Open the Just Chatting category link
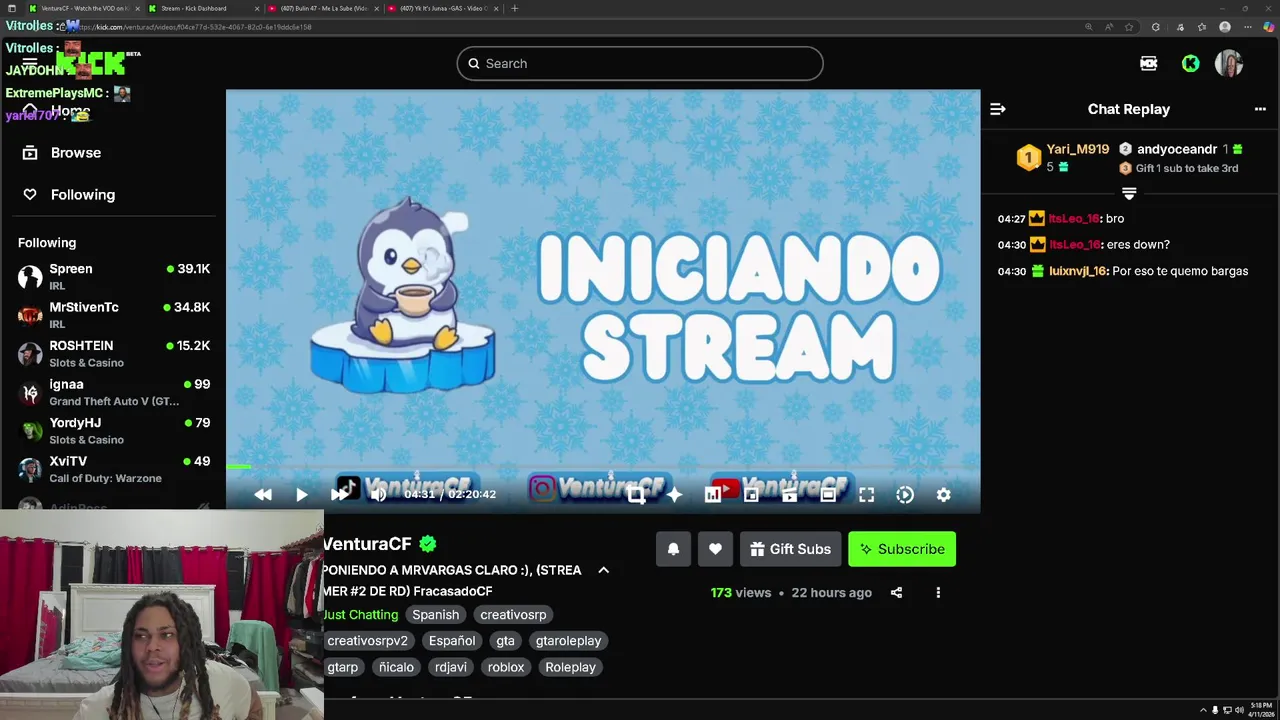Viewport: 1280px width, 720px height. click(360, 615)
